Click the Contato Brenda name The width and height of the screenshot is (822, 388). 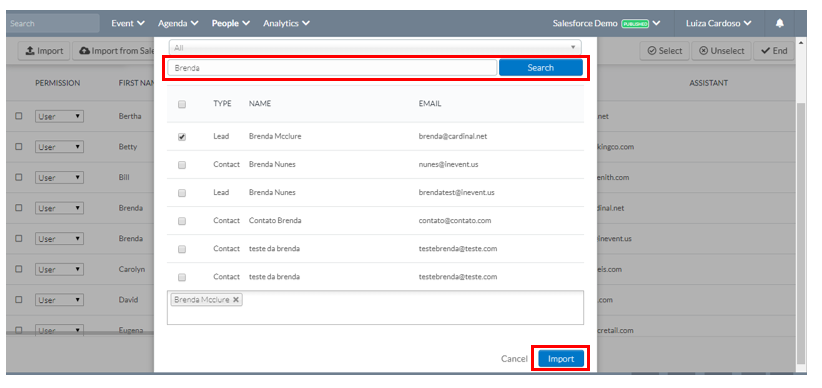(275, 221)
